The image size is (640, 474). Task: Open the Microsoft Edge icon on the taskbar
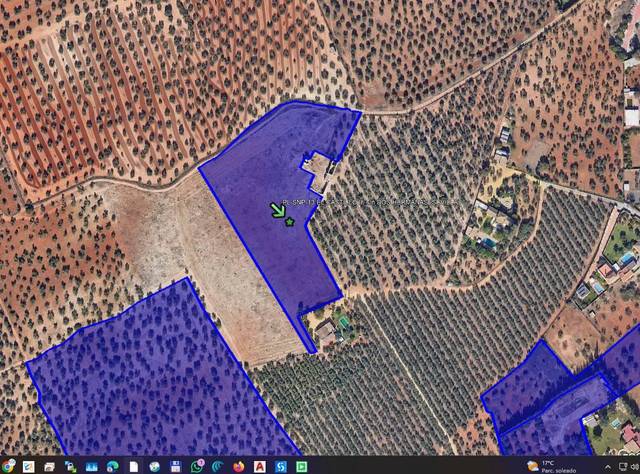coord(112,466)
